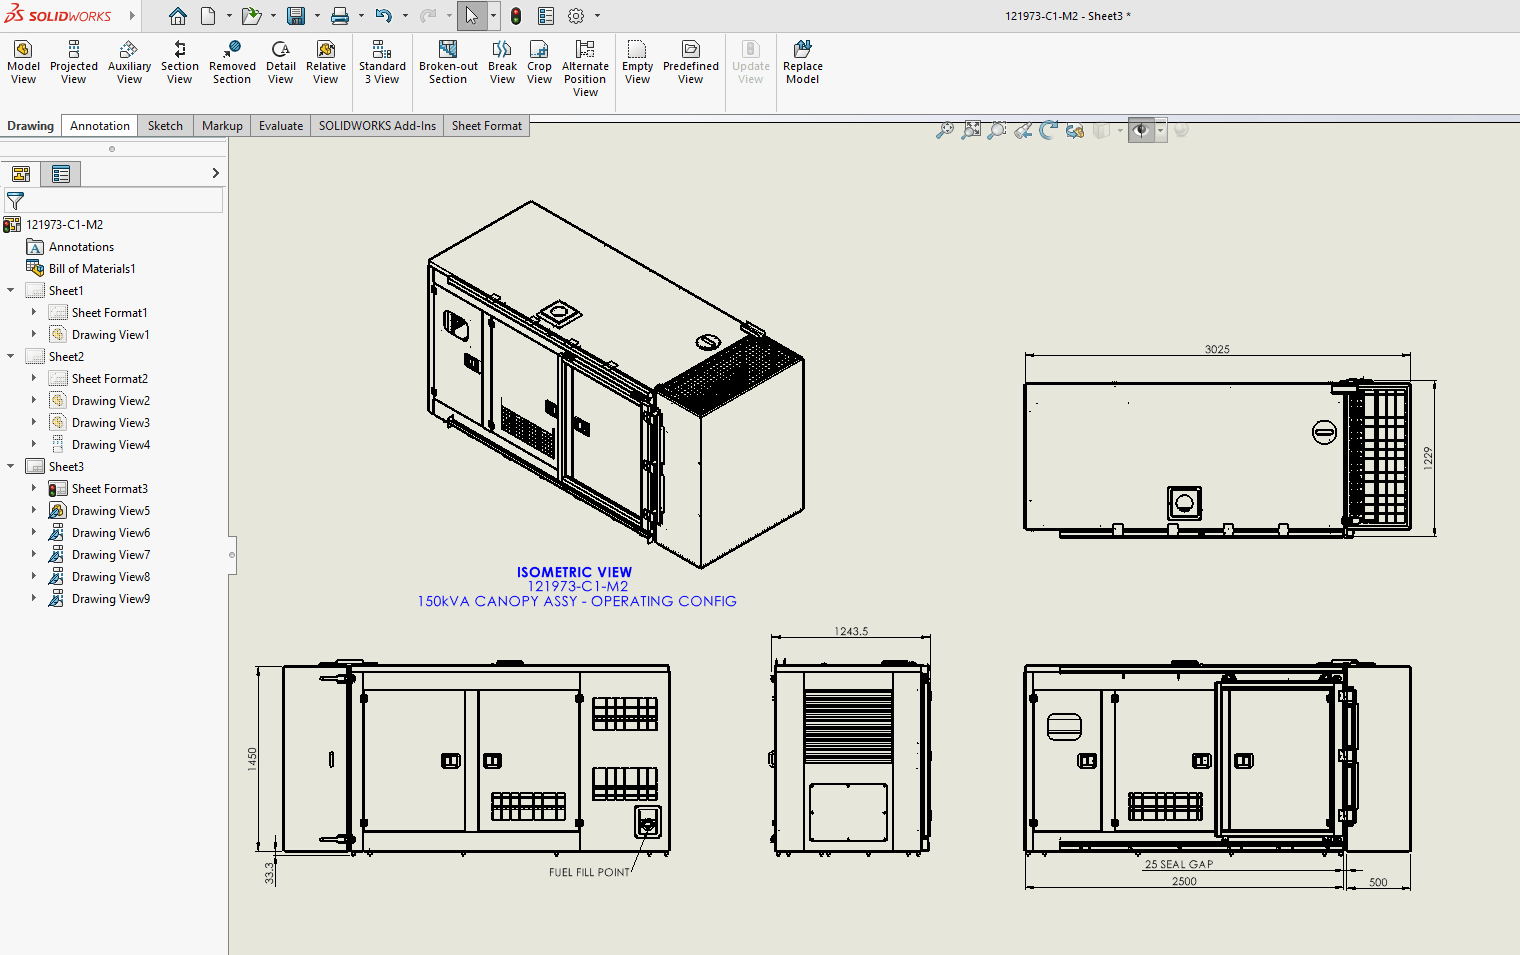Click the Replace Model icon
This screenshot has height=955, width=1520.
coord(802,62)
